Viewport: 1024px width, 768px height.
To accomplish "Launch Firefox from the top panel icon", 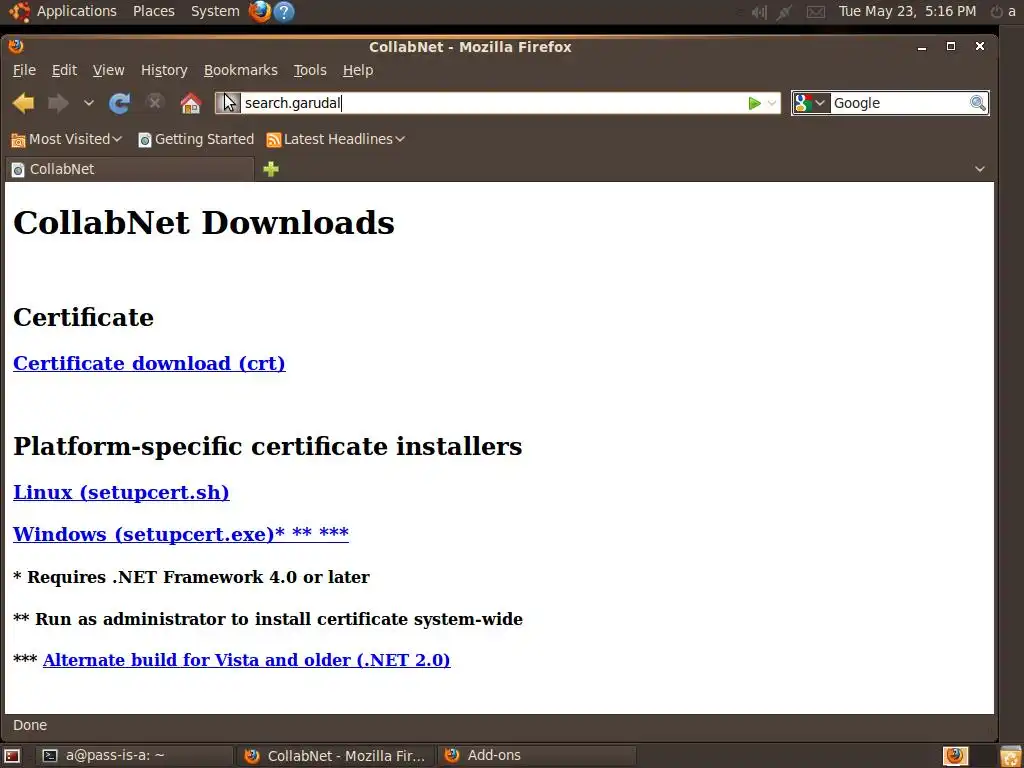I will pos(260,11).
